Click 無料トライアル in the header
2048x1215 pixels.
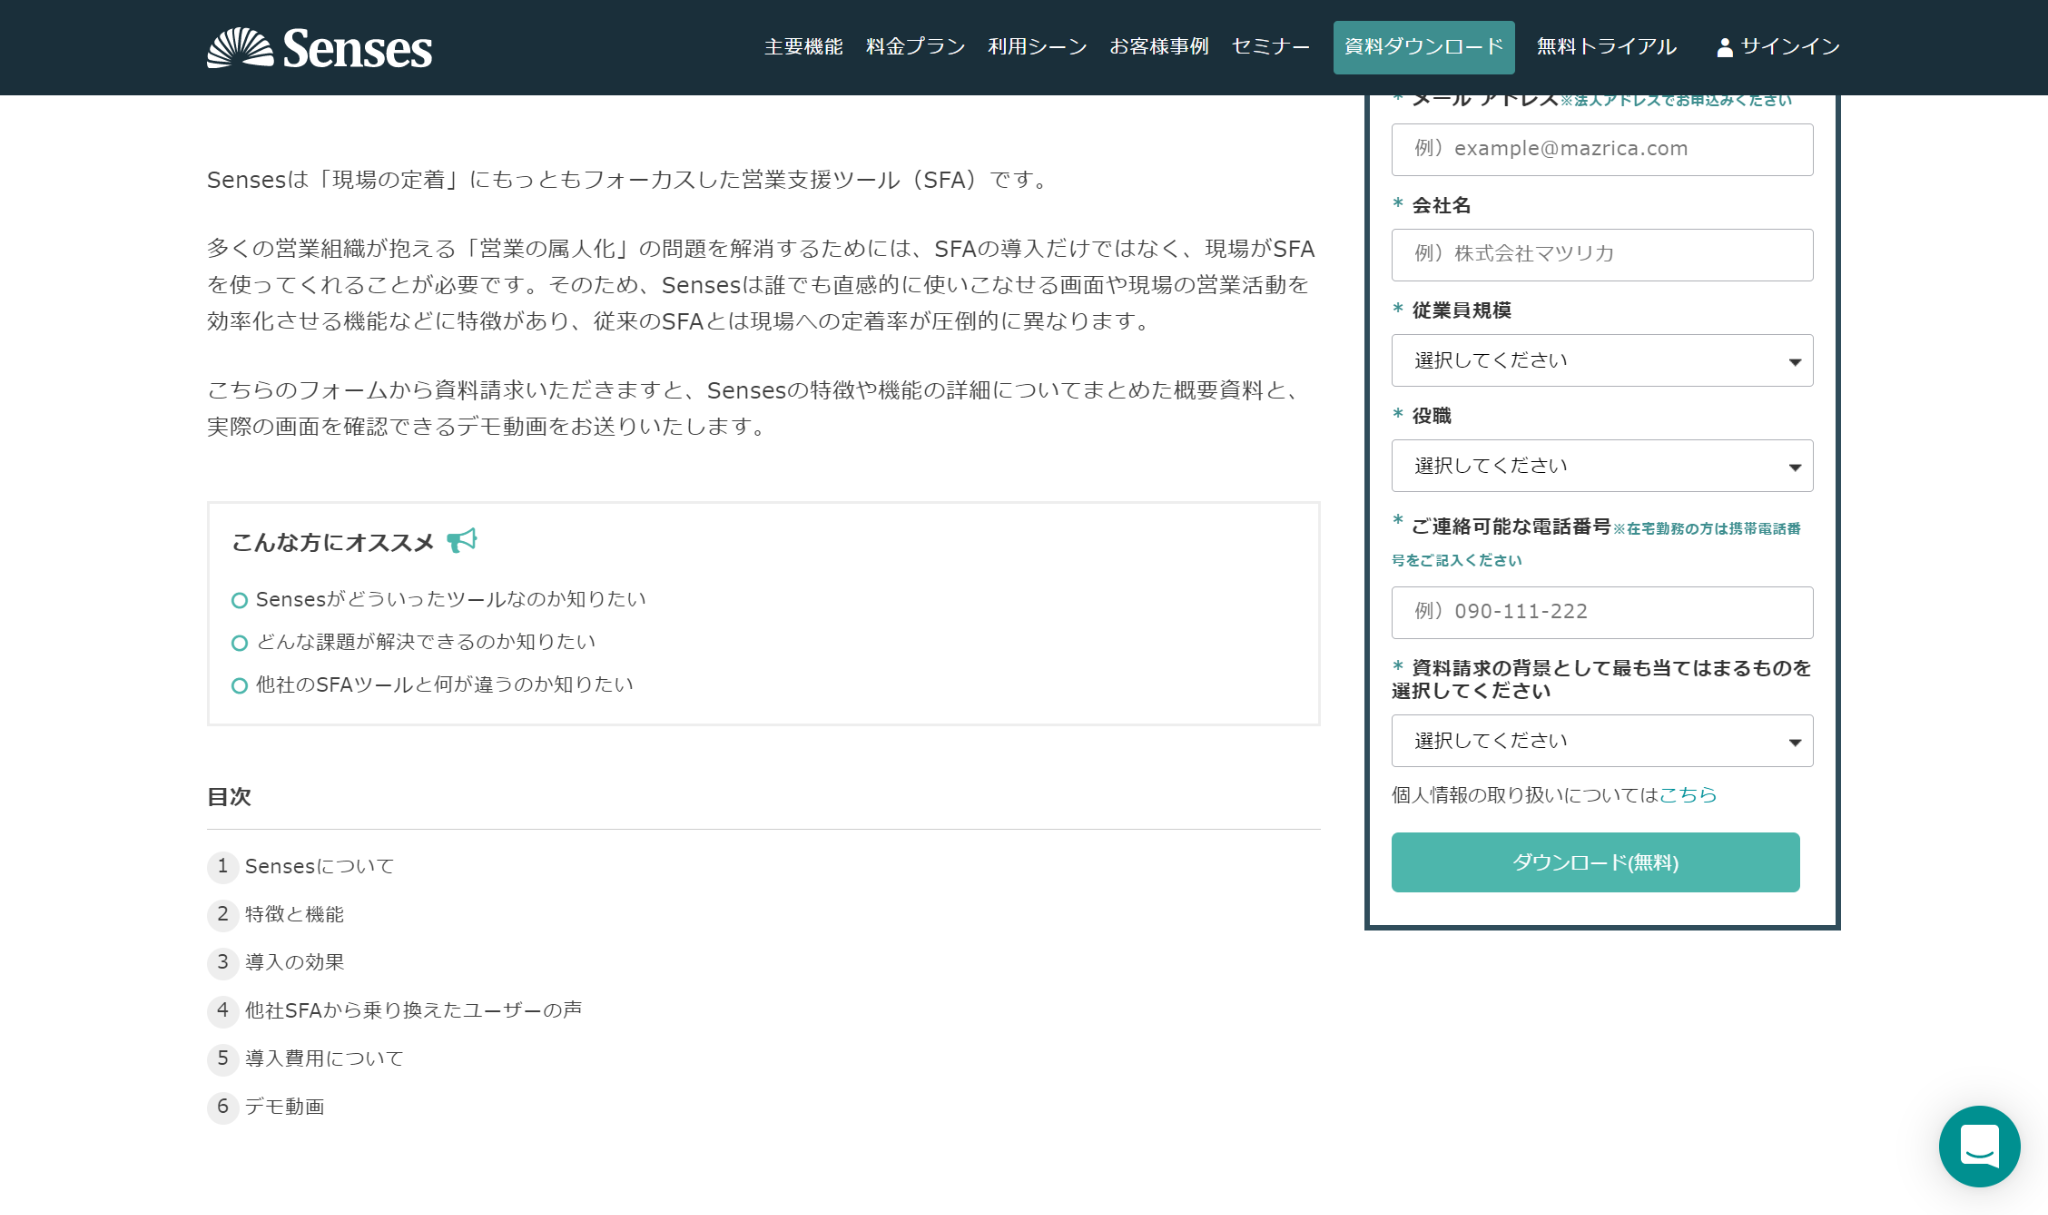pyautogui.click(x=1606, y=47)
